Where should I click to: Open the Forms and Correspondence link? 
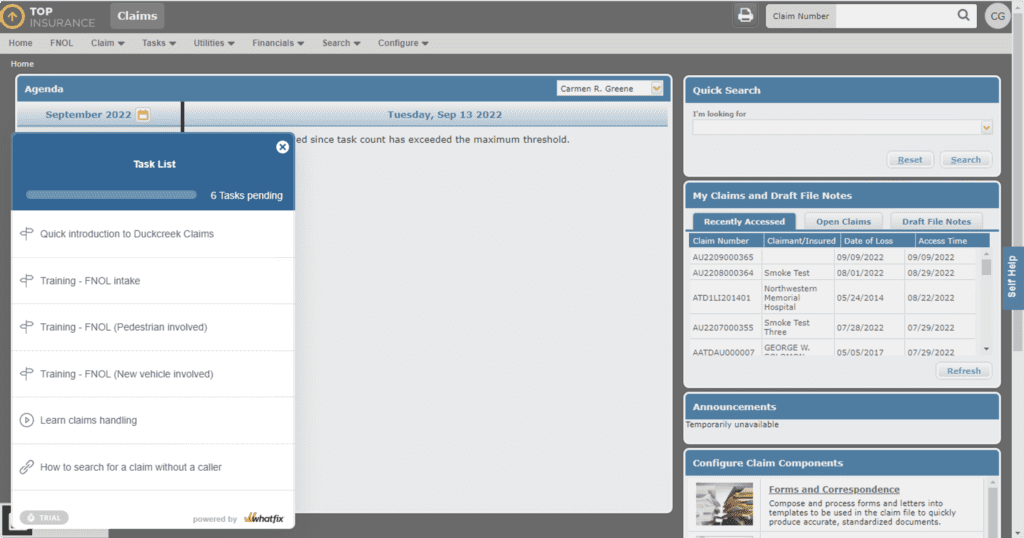[834, 489]
